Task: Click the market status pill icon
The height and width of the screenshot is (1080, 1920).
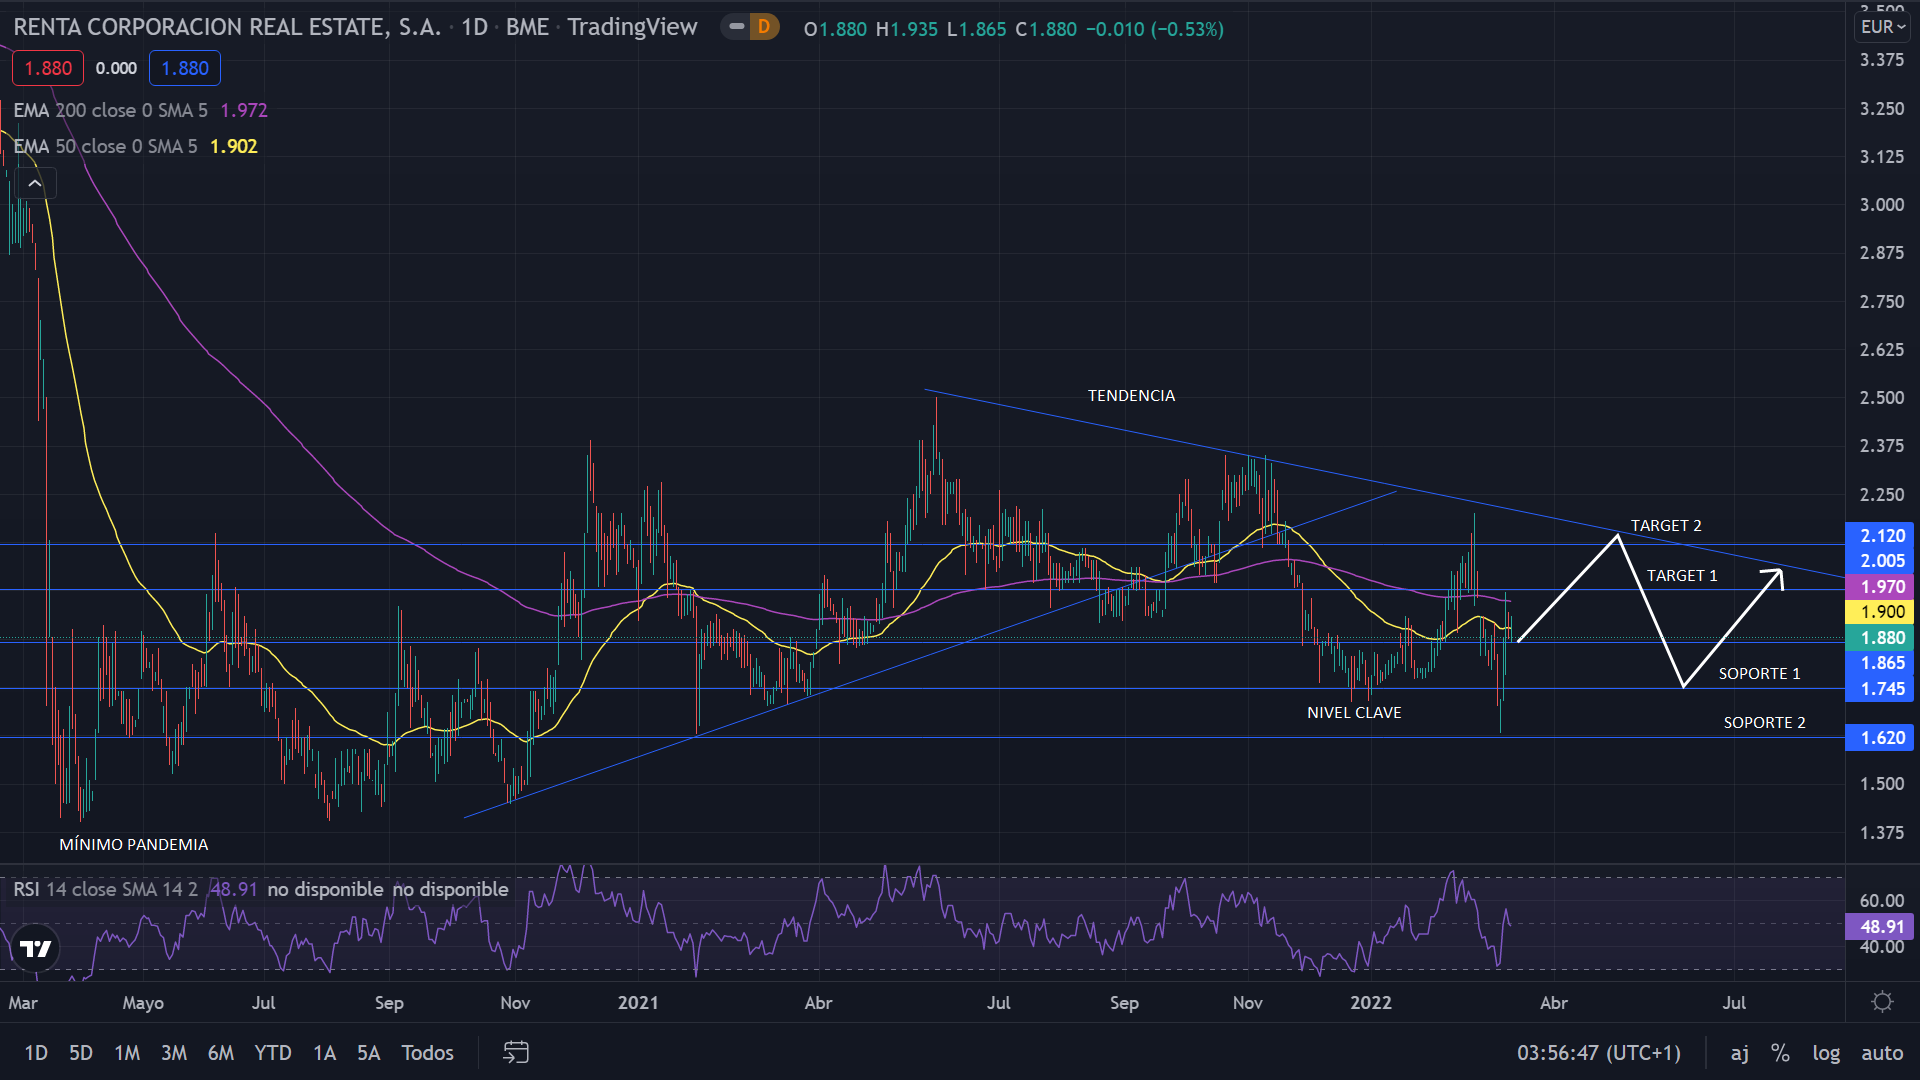Action: (737, 27)
